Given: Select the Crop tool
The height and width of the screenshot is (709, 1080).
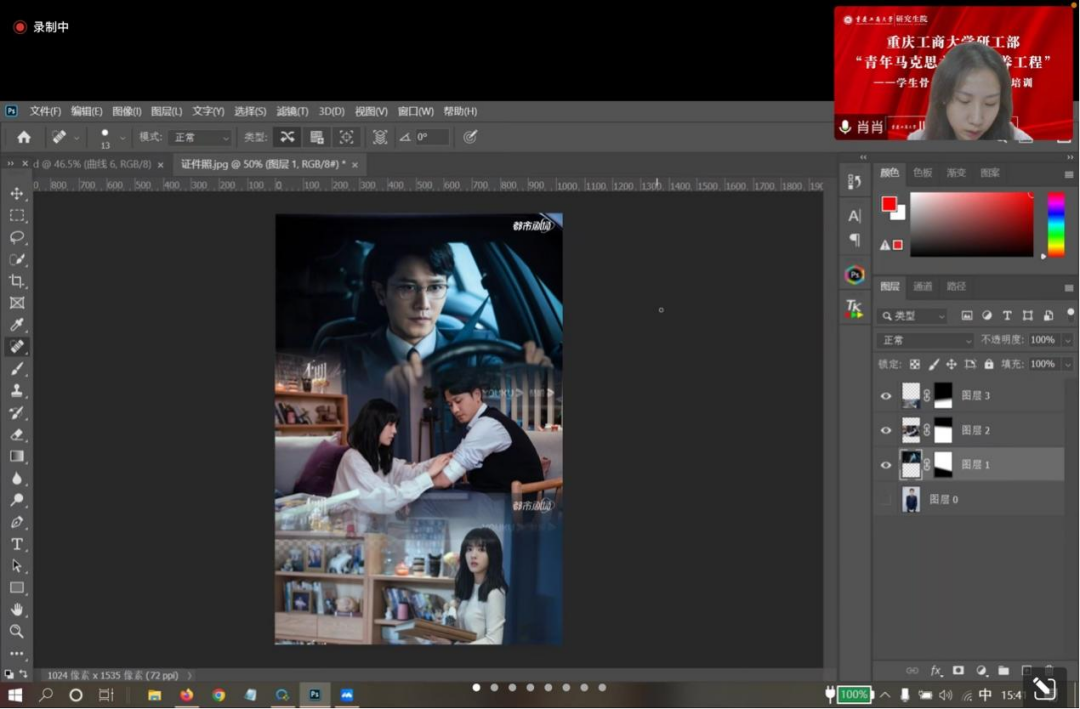Looking at the screenshot, I should pyautogui.click(x=17, y=281).
